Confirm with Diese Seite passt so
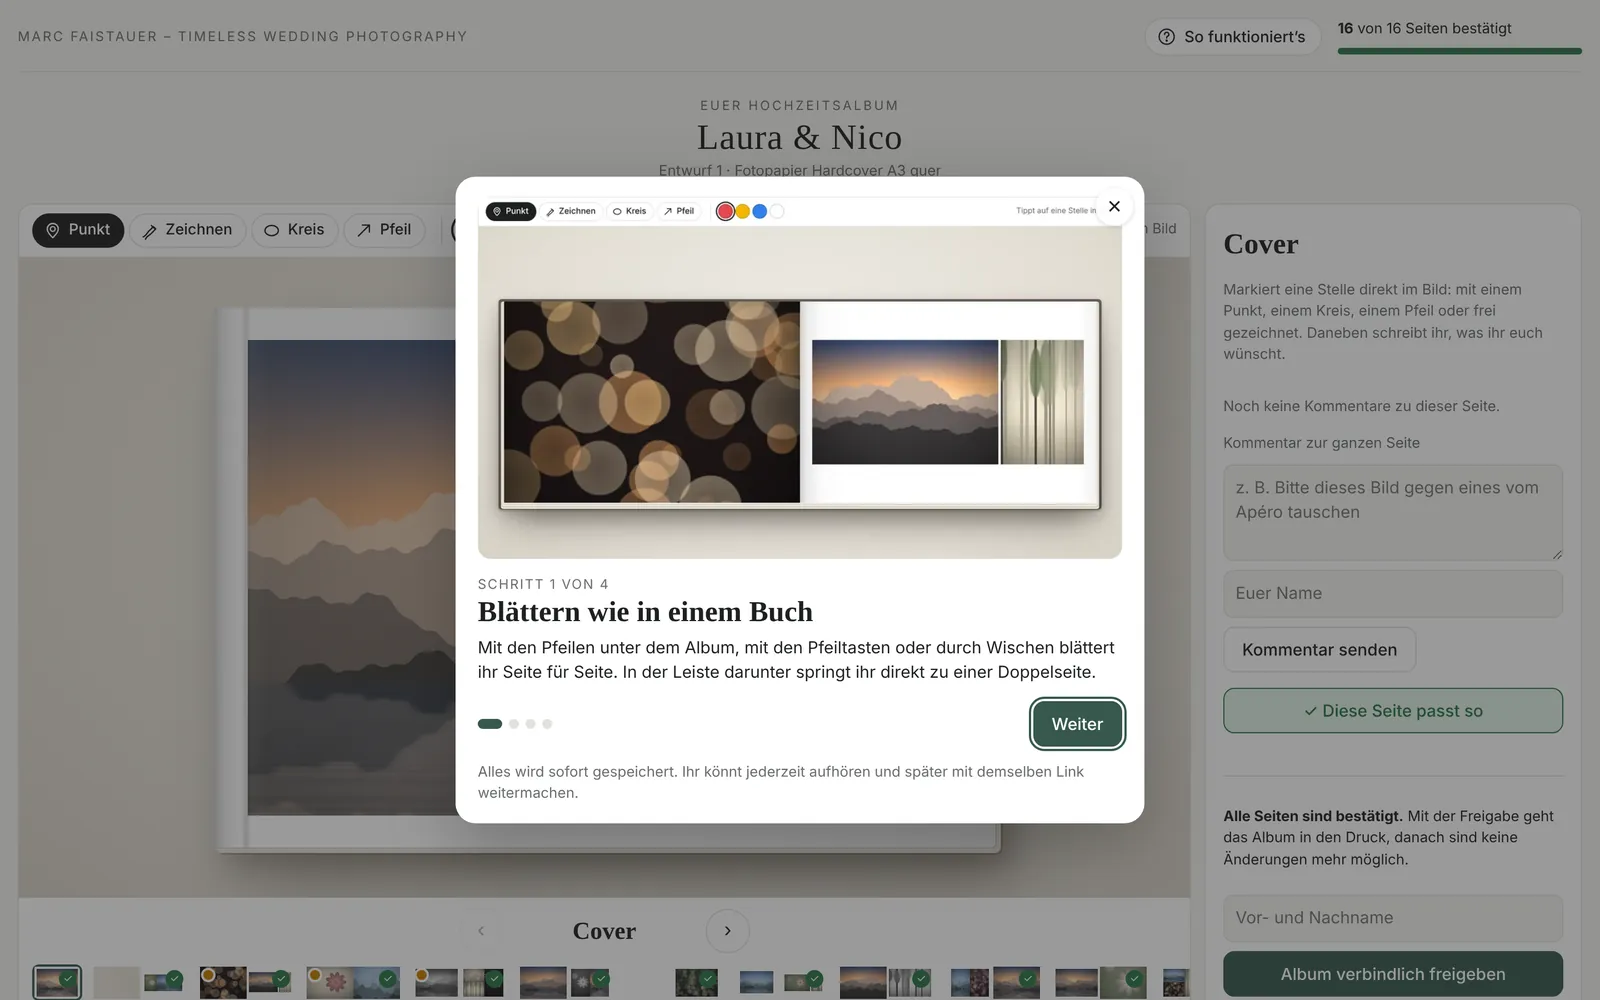 click(x=1393, y=711)
